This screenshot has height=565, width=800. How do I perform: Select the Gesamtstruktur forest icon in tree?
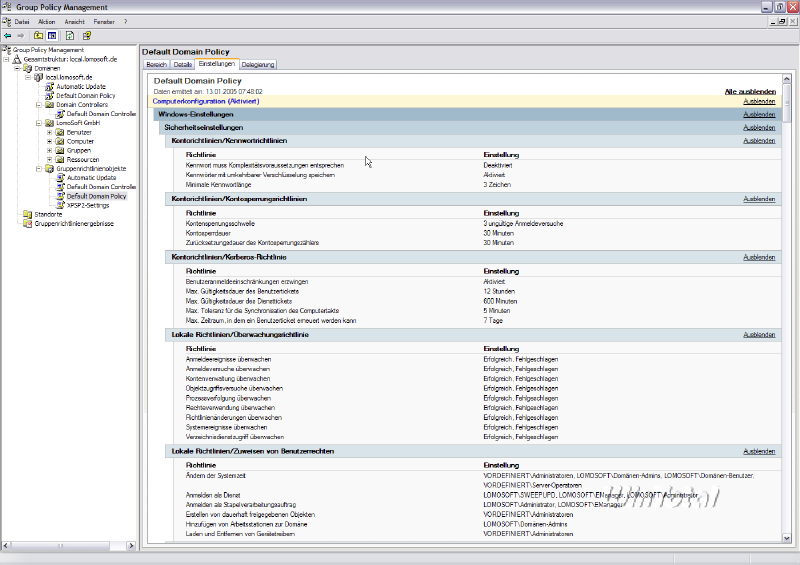click(18, 59)
